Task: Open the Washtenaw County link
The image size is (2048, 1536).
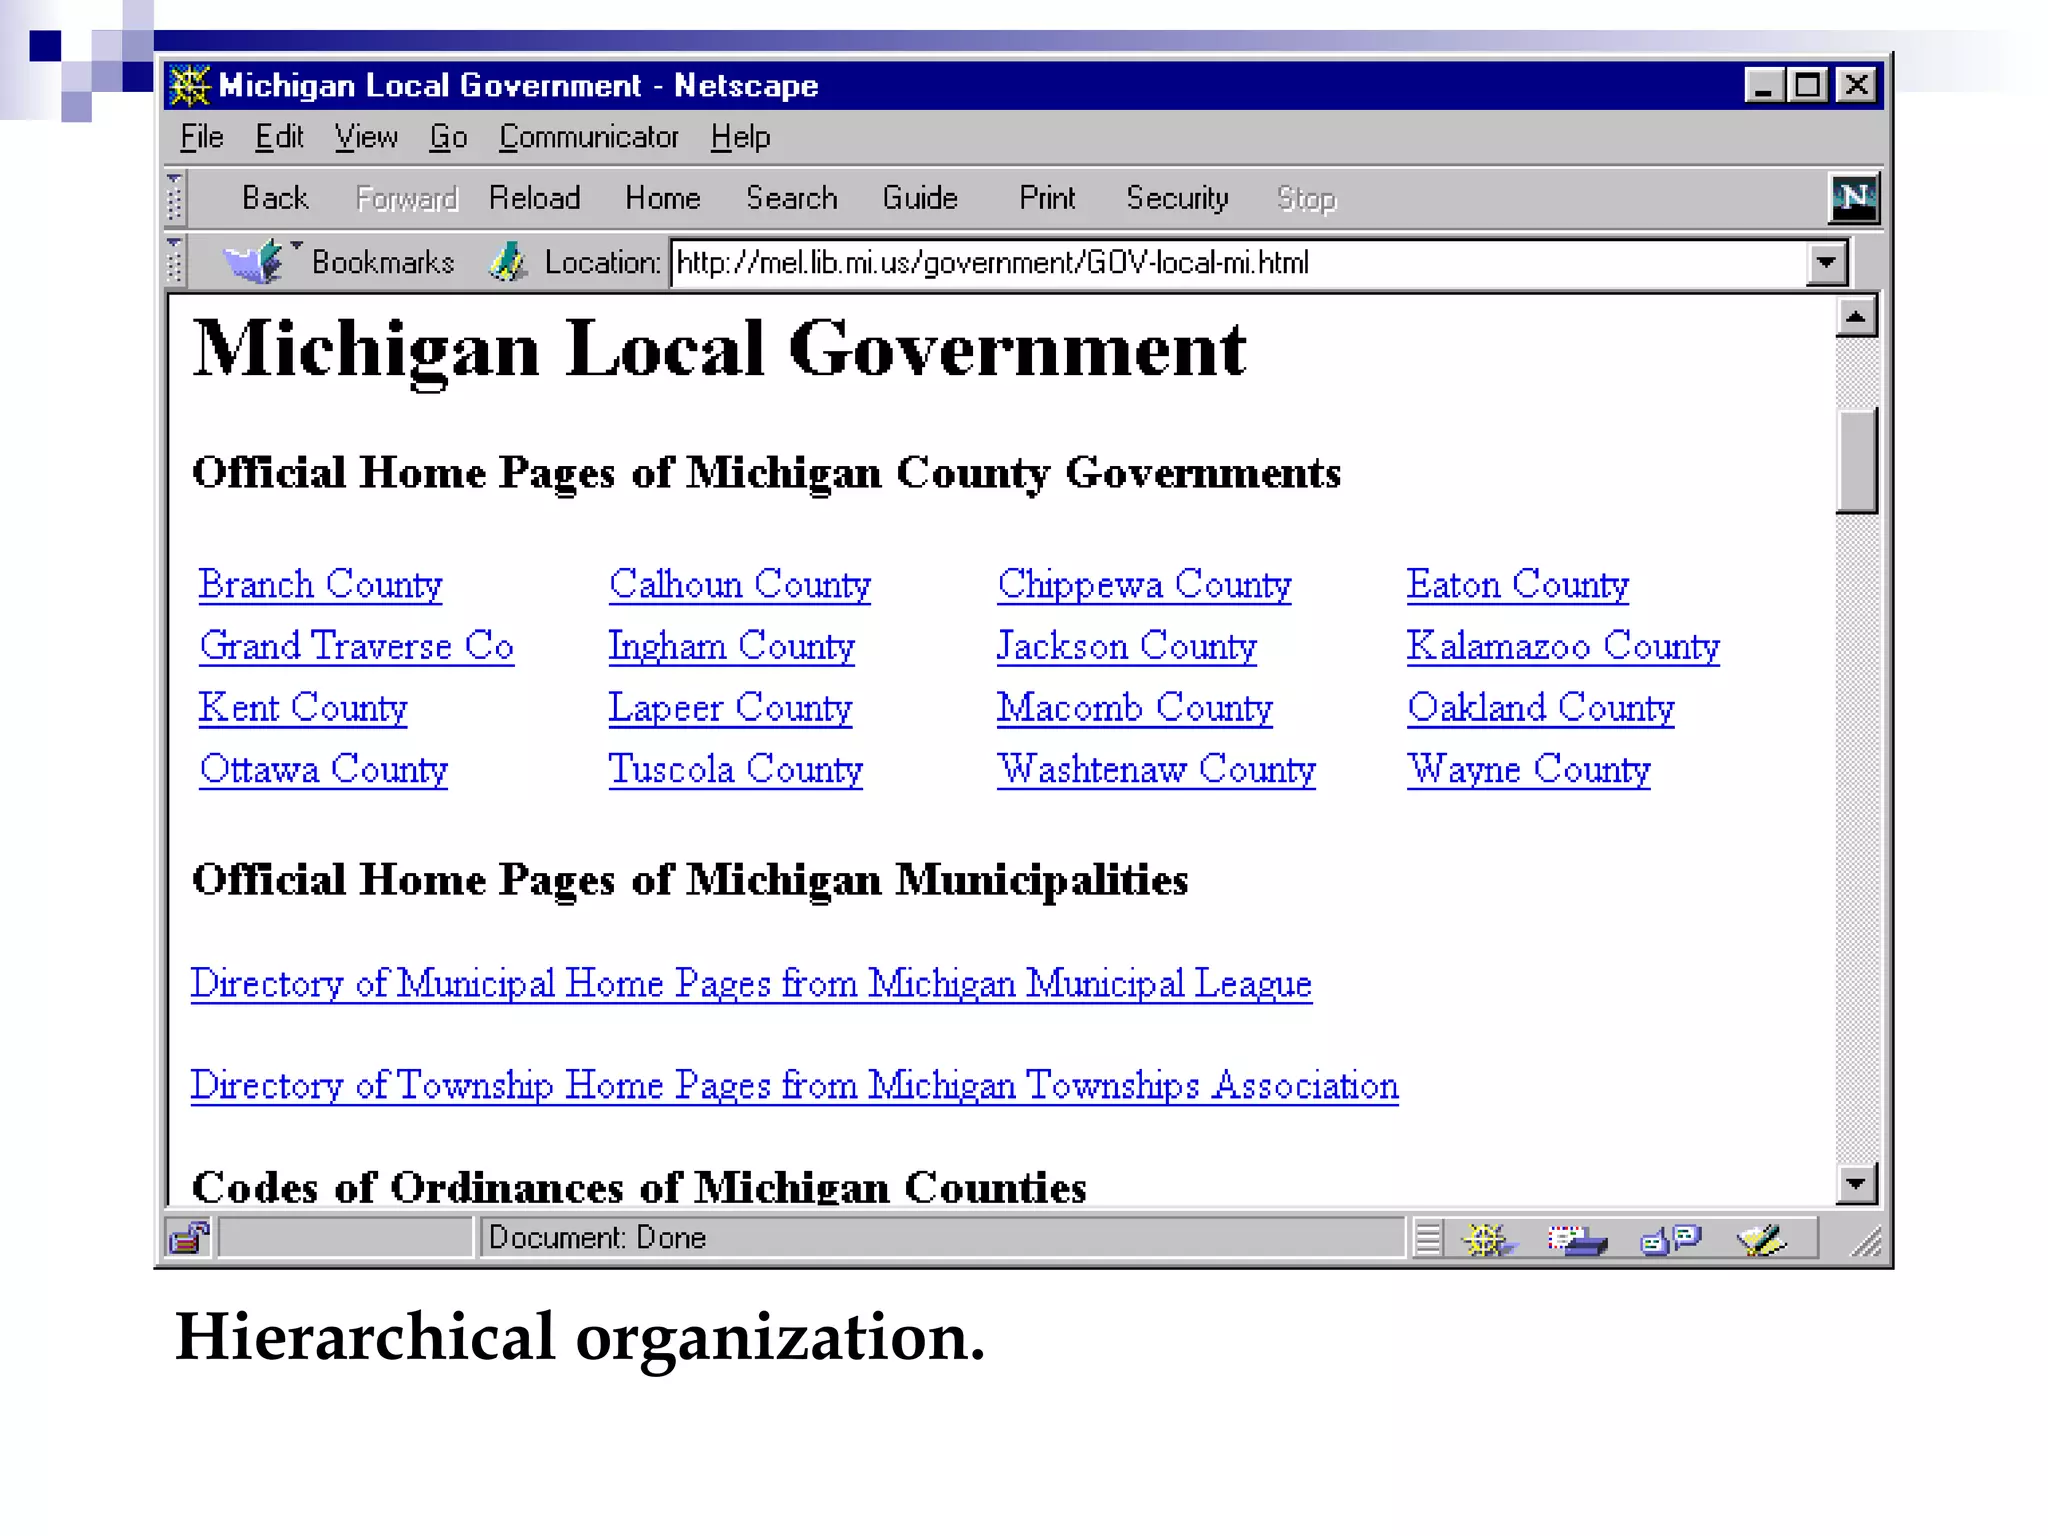Action: pos(1156,769)
